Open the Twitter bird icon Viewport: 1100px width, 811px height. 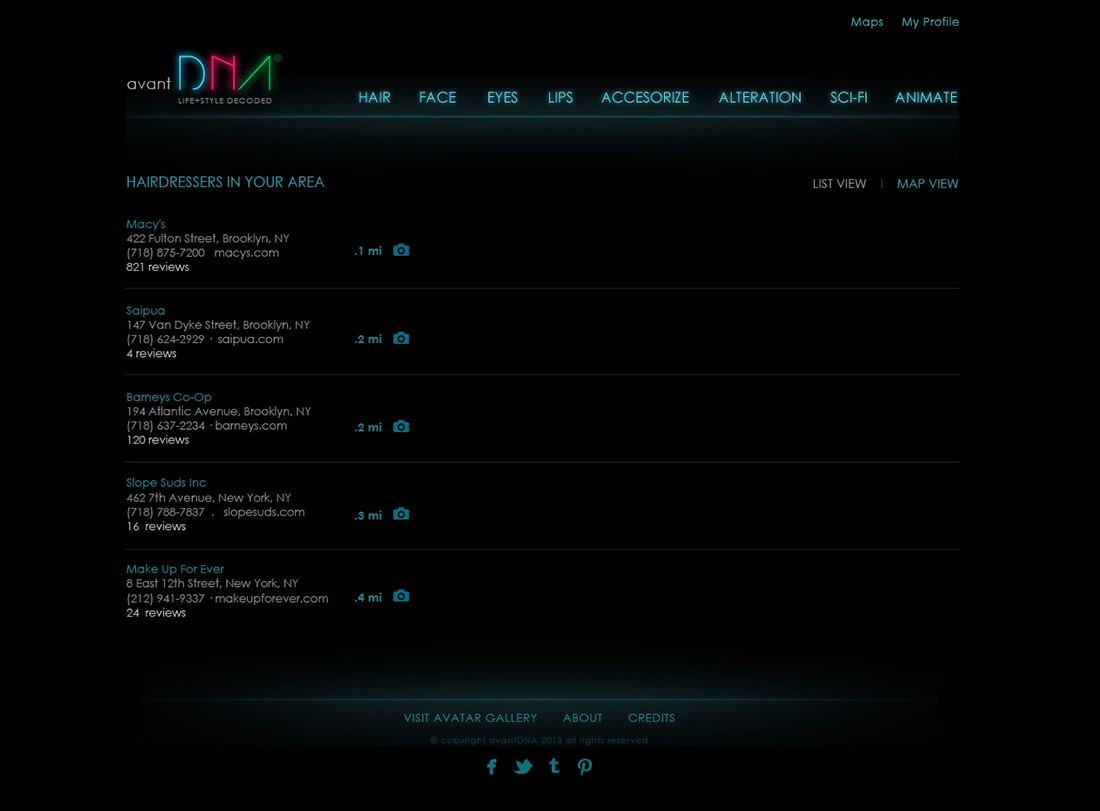click(523, 766)
